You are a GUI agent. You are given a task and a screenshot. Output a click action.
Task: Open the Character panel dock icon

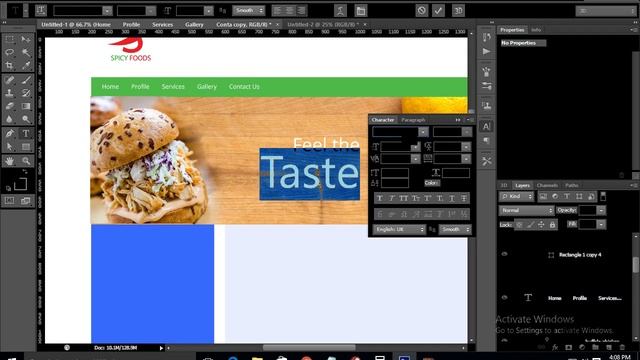pos(486,127)
